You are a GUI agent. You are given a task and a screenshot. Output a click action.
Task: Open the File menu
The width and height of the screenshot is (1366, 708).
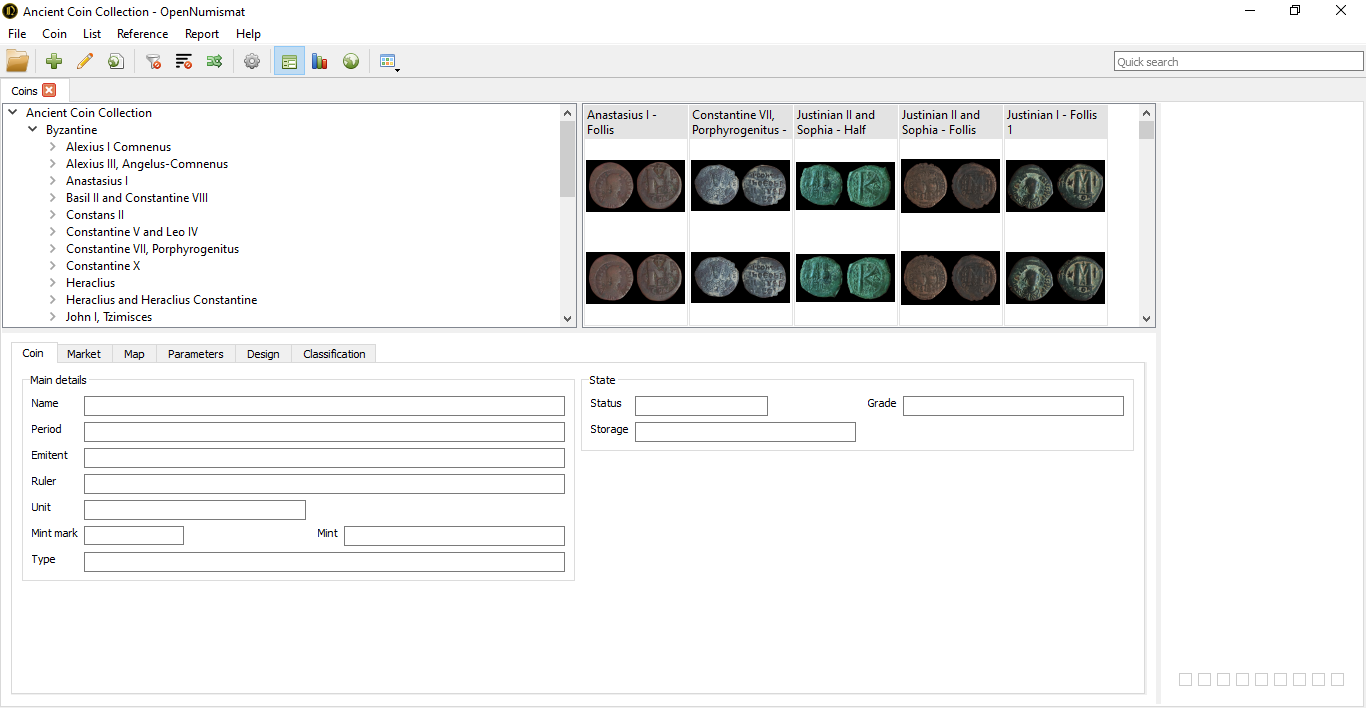(x=17, y=34)
